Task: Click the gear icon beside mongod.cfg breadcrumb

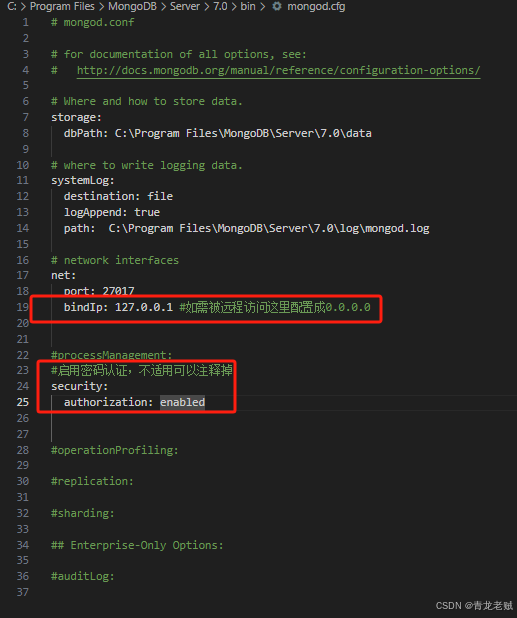Action: (277, 6)
